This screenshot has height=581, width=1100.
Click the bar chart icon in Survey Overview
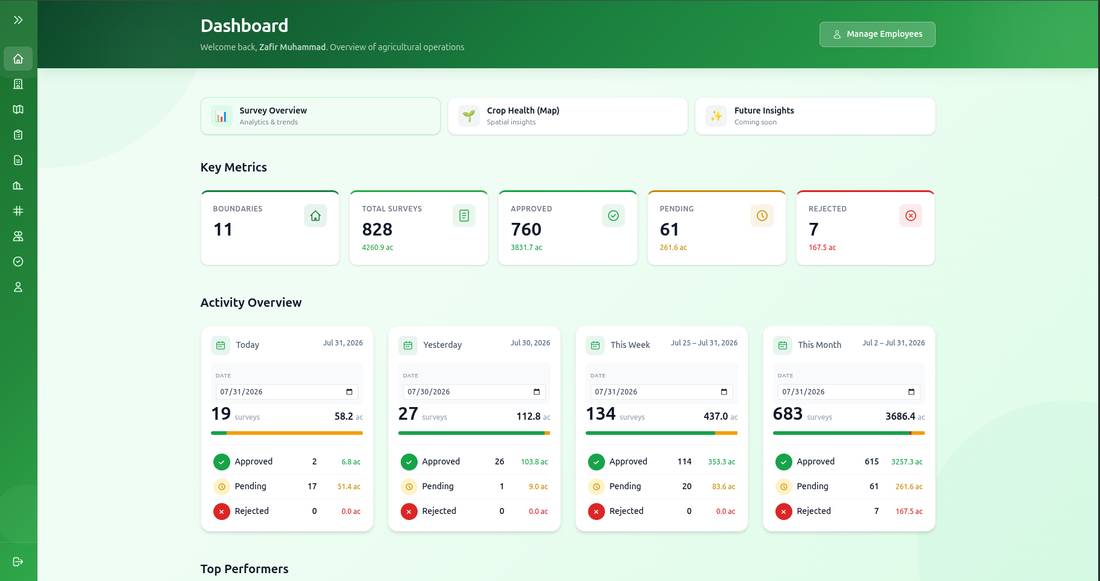222,116
